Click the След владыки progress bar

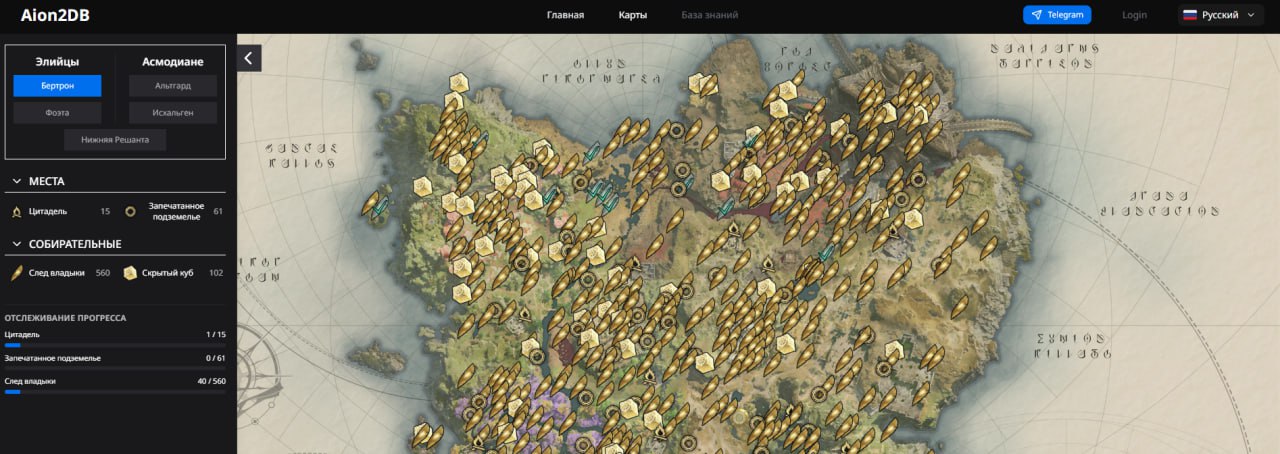pyautogui.click(x=115, y=392)
